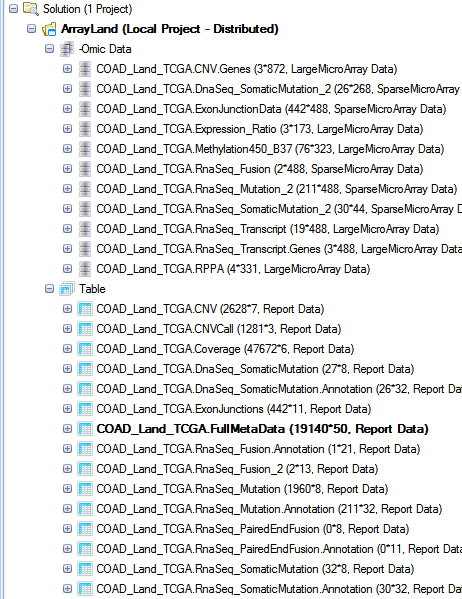
Task: Expand the RPPA dataset node
Action: 67,269
